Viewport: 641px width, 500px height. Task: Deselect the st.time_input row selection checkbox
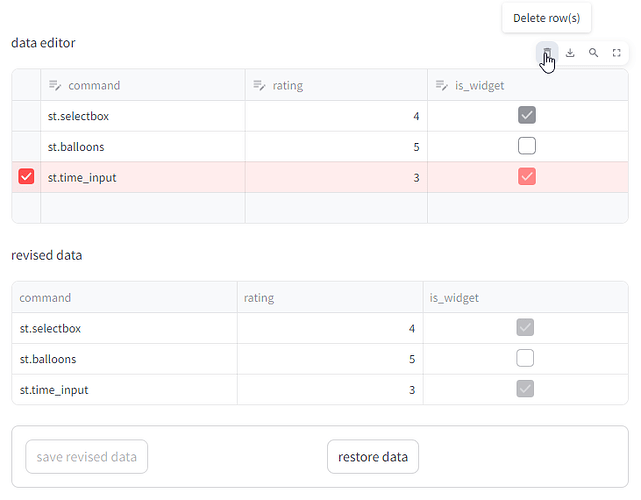tap(26, 178)
